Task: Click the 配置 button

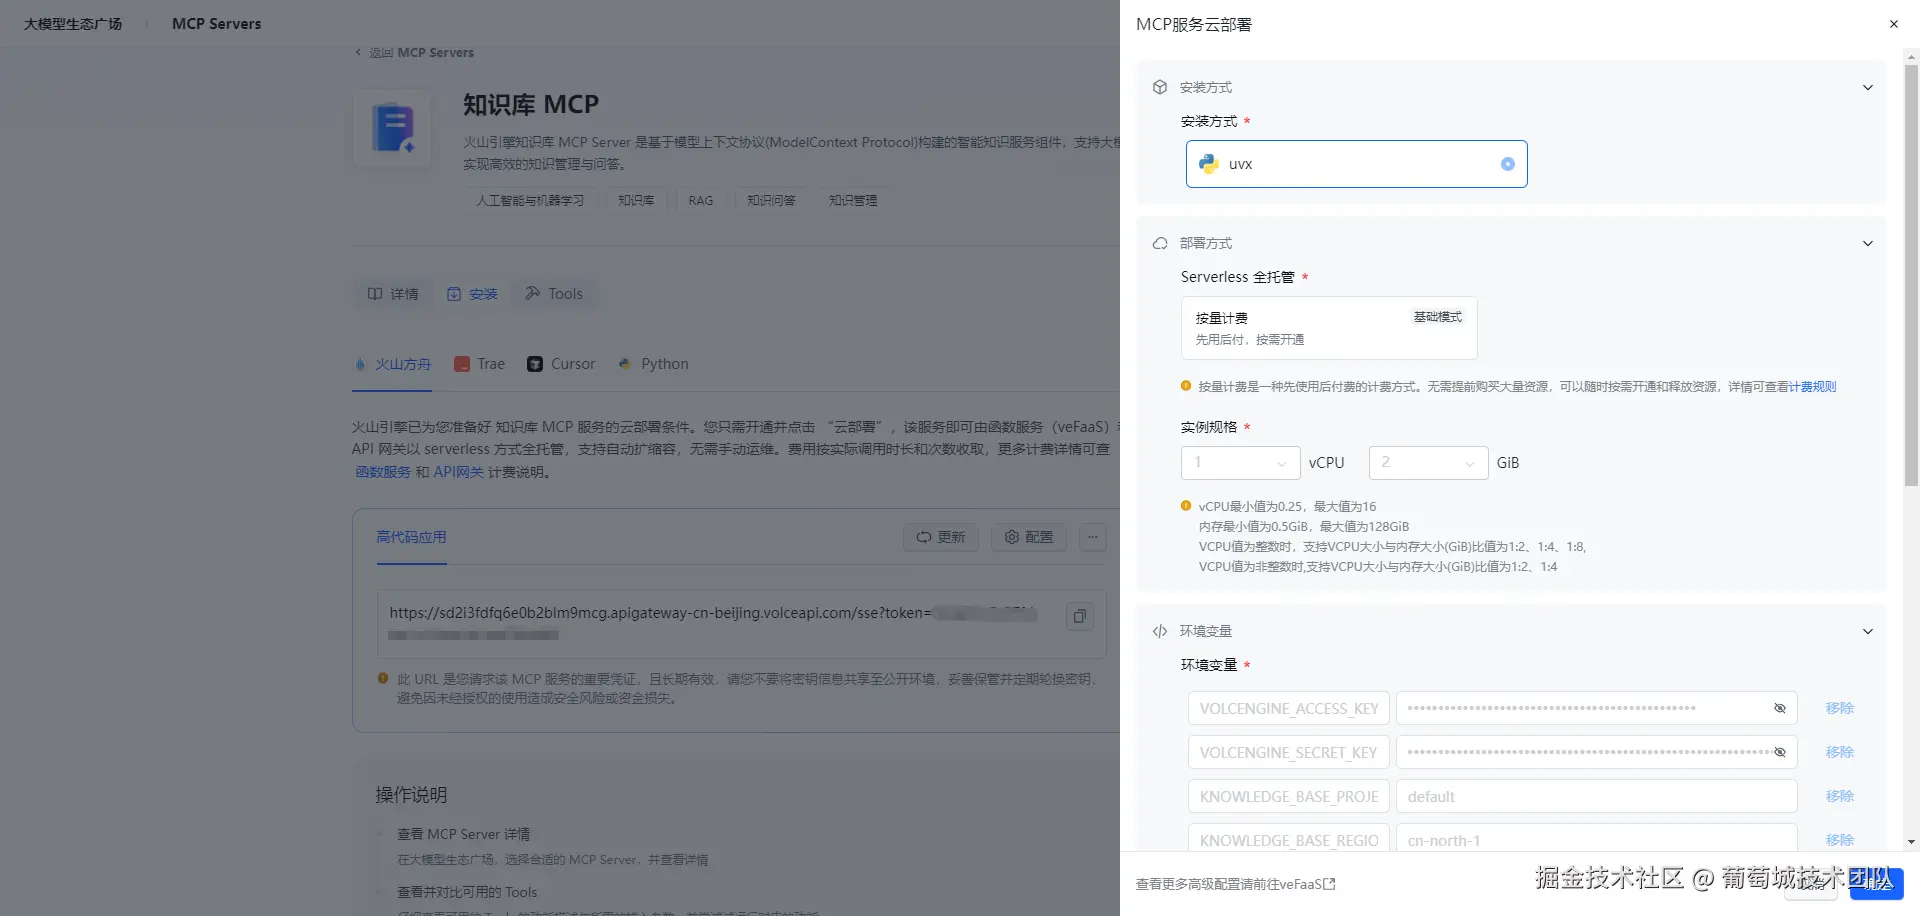Action: point(1029,537)
